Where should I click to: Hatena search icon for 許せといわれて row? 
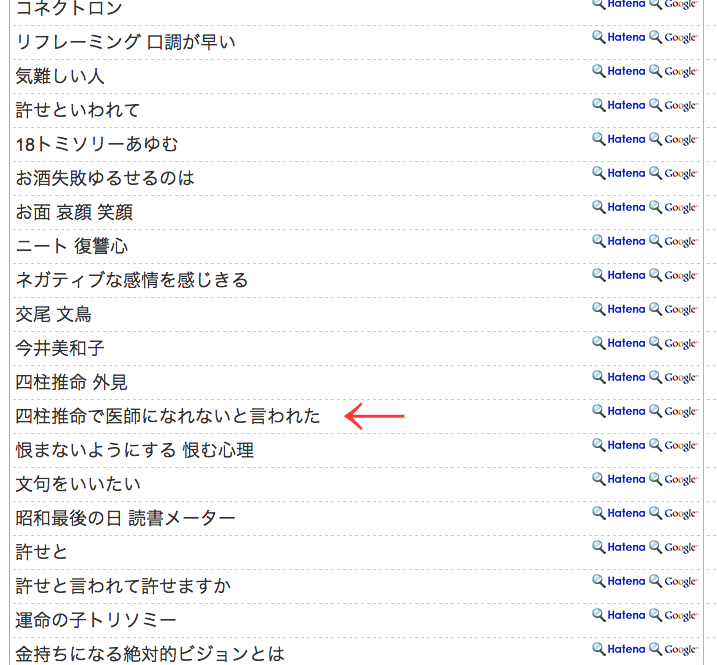click(619, 105)
